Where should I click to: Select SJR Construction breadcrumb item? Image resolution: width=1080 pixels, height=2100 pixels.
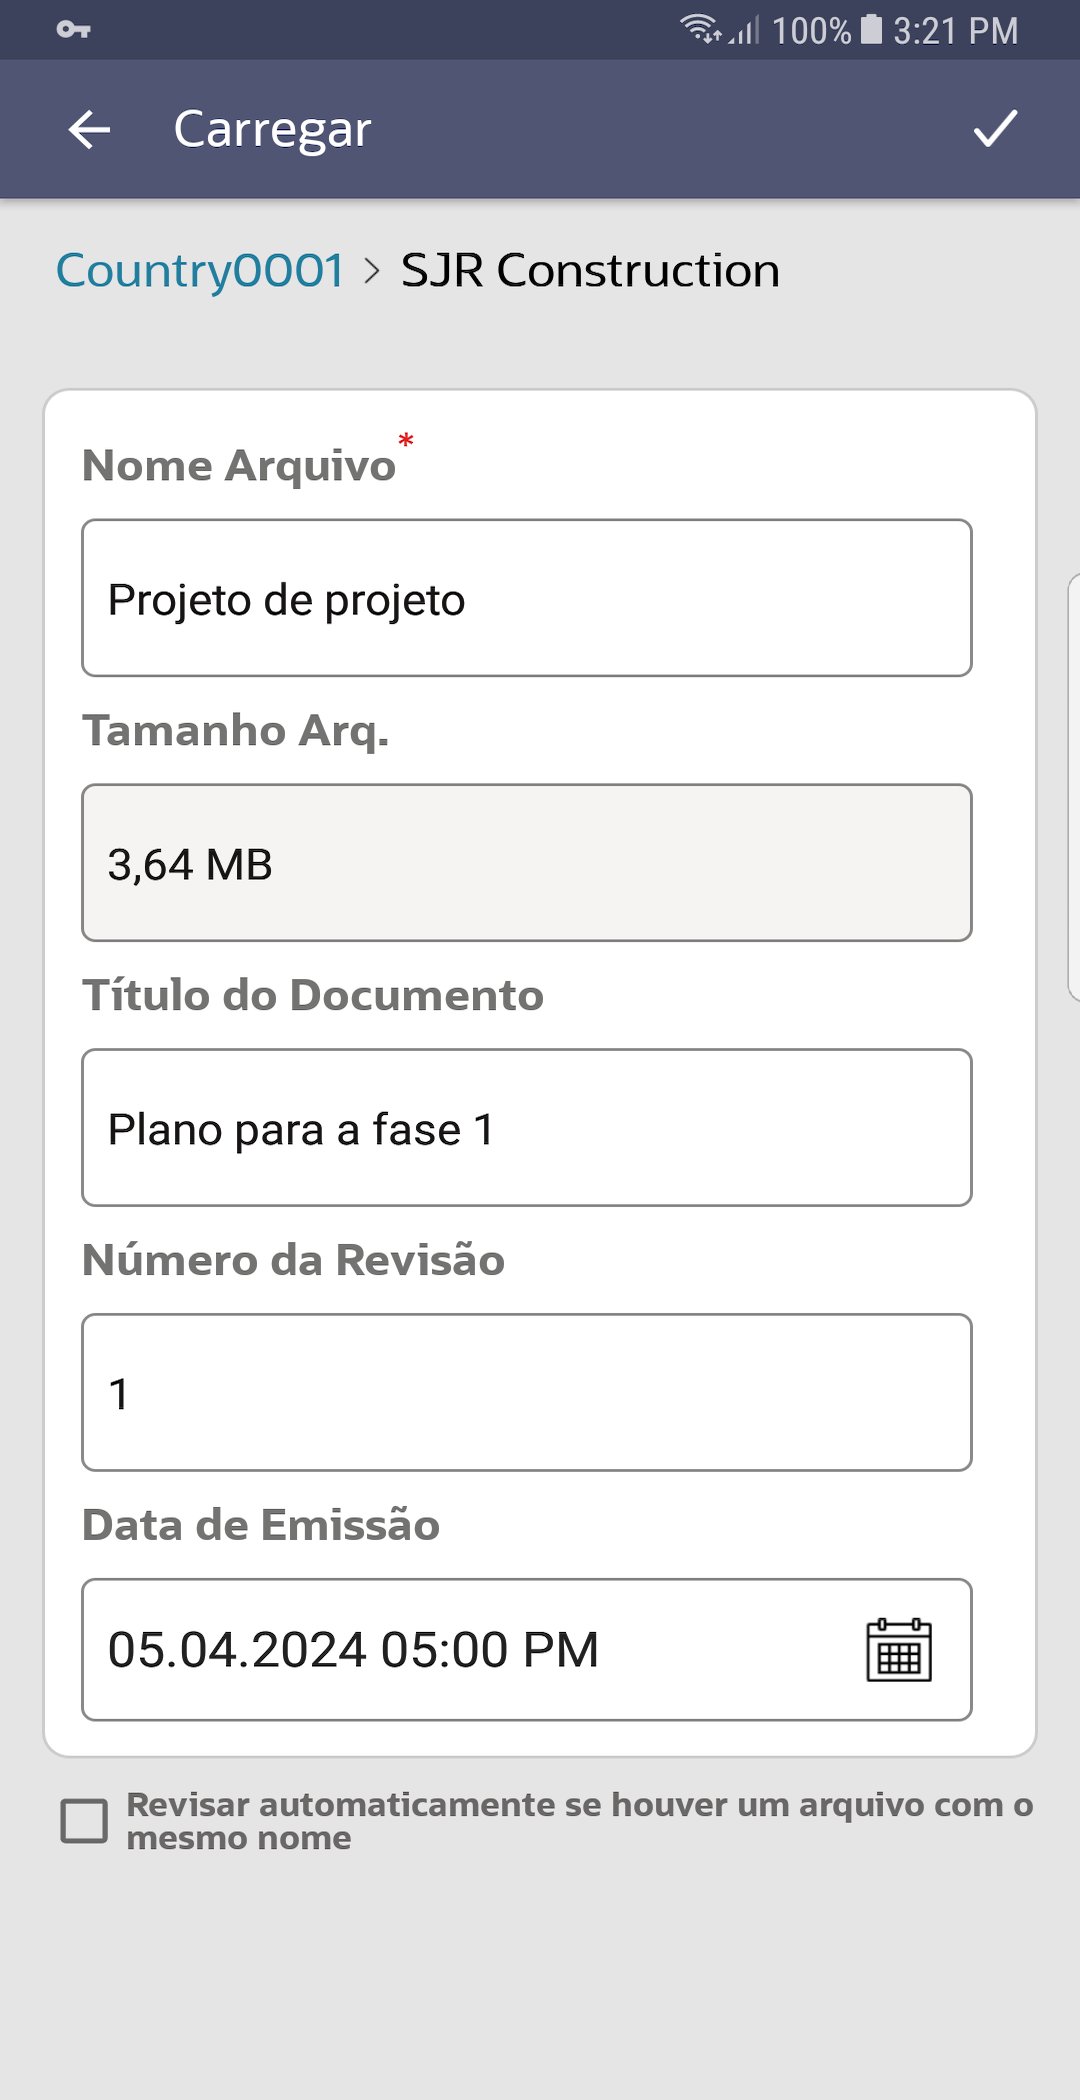click(590, 271)
